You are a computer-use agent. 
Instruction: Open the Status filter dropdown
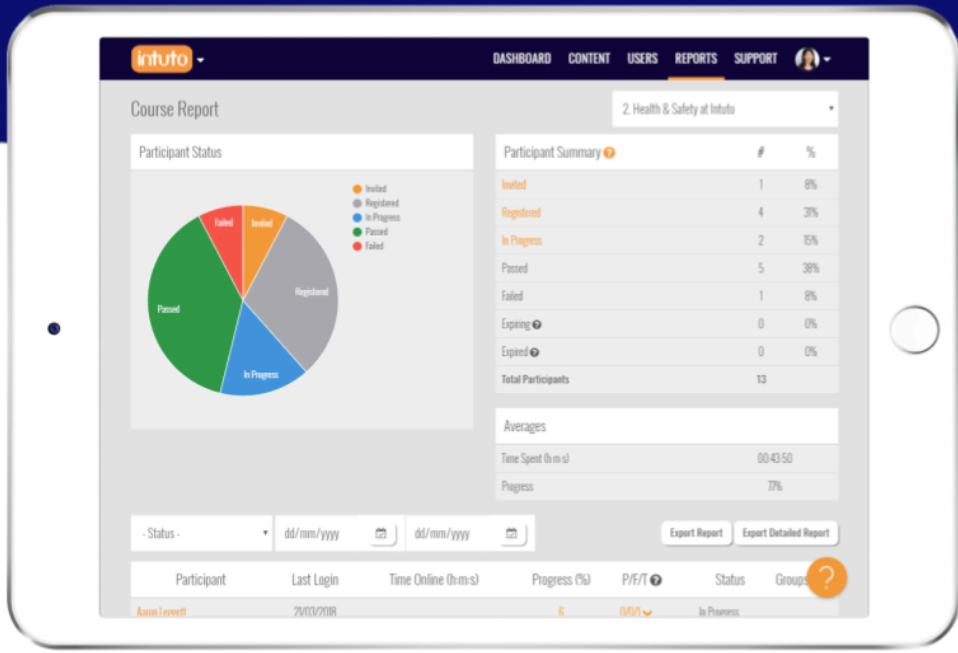pyautogui.click(x=201, y=533)
